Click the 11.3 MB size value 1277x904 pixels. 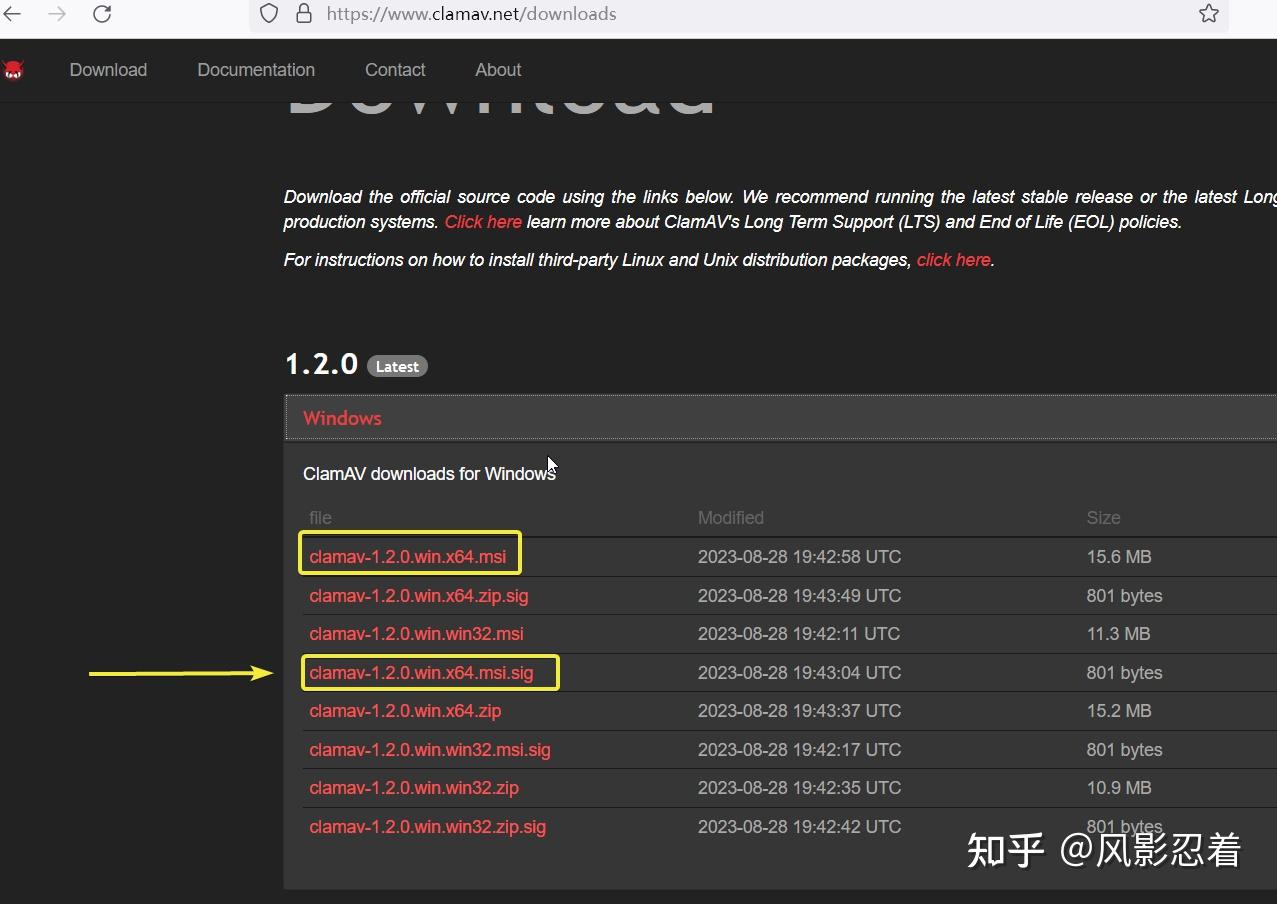[1119, 634]
